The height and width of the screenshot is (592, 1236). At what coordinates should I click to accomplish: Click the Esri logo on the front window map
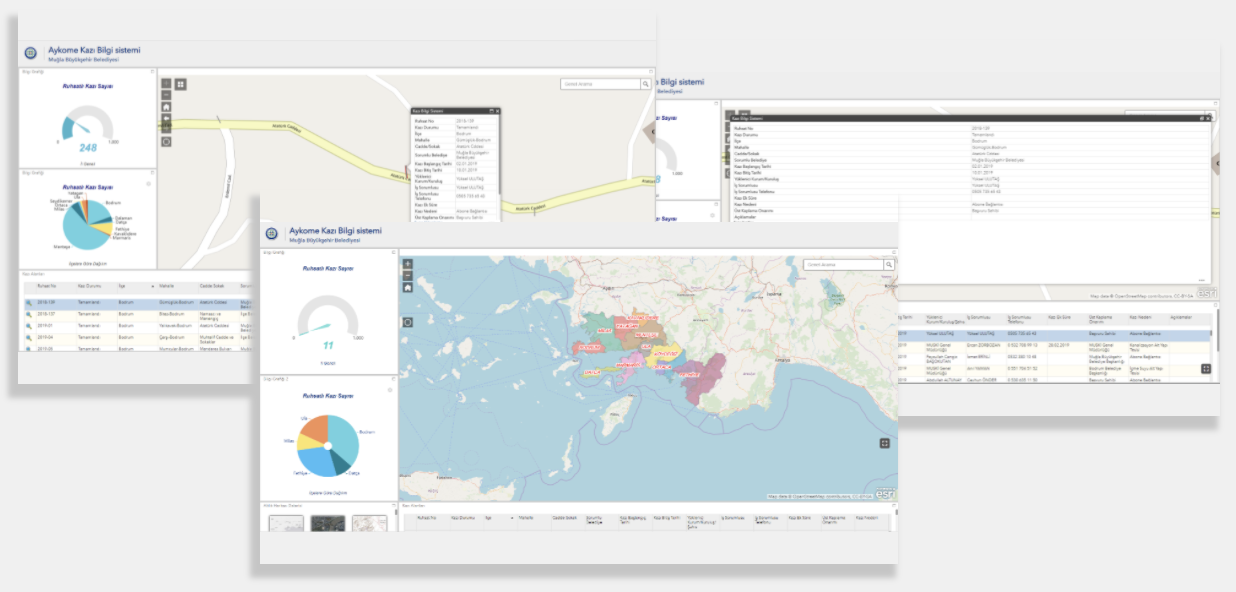pyautogui.click(x=885, y=493)
